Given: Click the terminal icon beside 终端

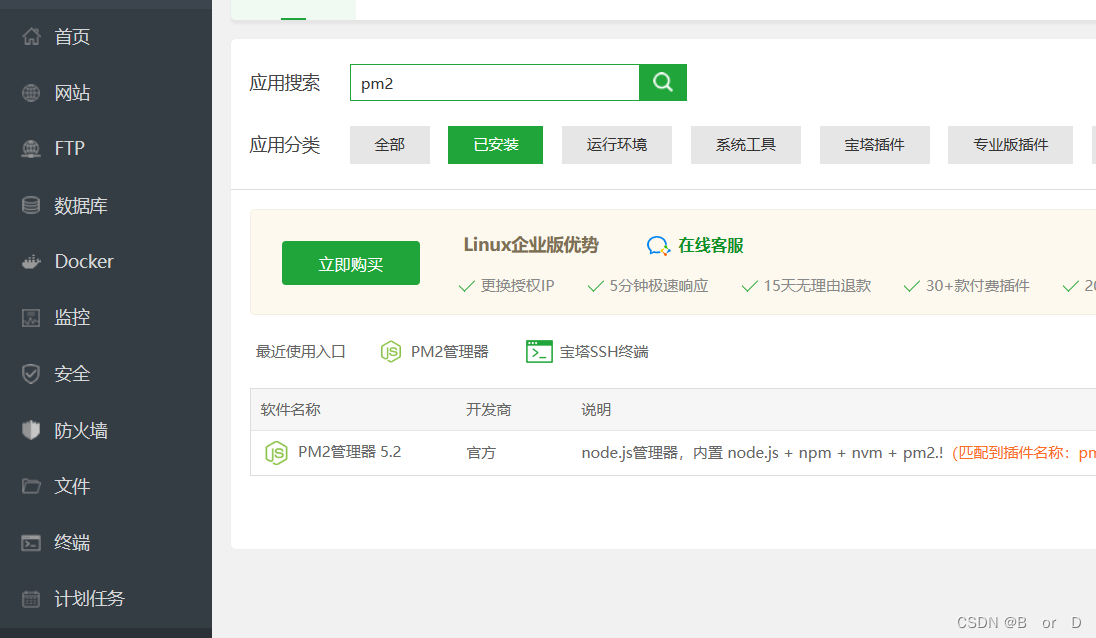Looking at the screenshot, I should (x=31, y=542).
